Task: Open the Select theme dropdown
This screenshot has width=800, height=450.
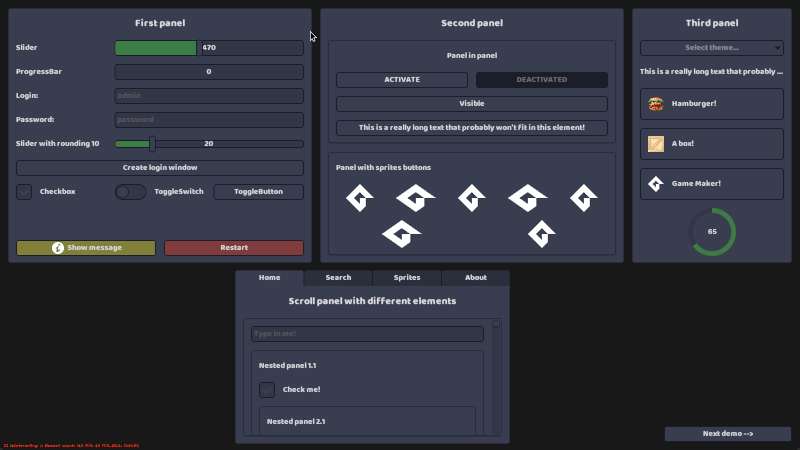Action: click(x=712, y=47)
